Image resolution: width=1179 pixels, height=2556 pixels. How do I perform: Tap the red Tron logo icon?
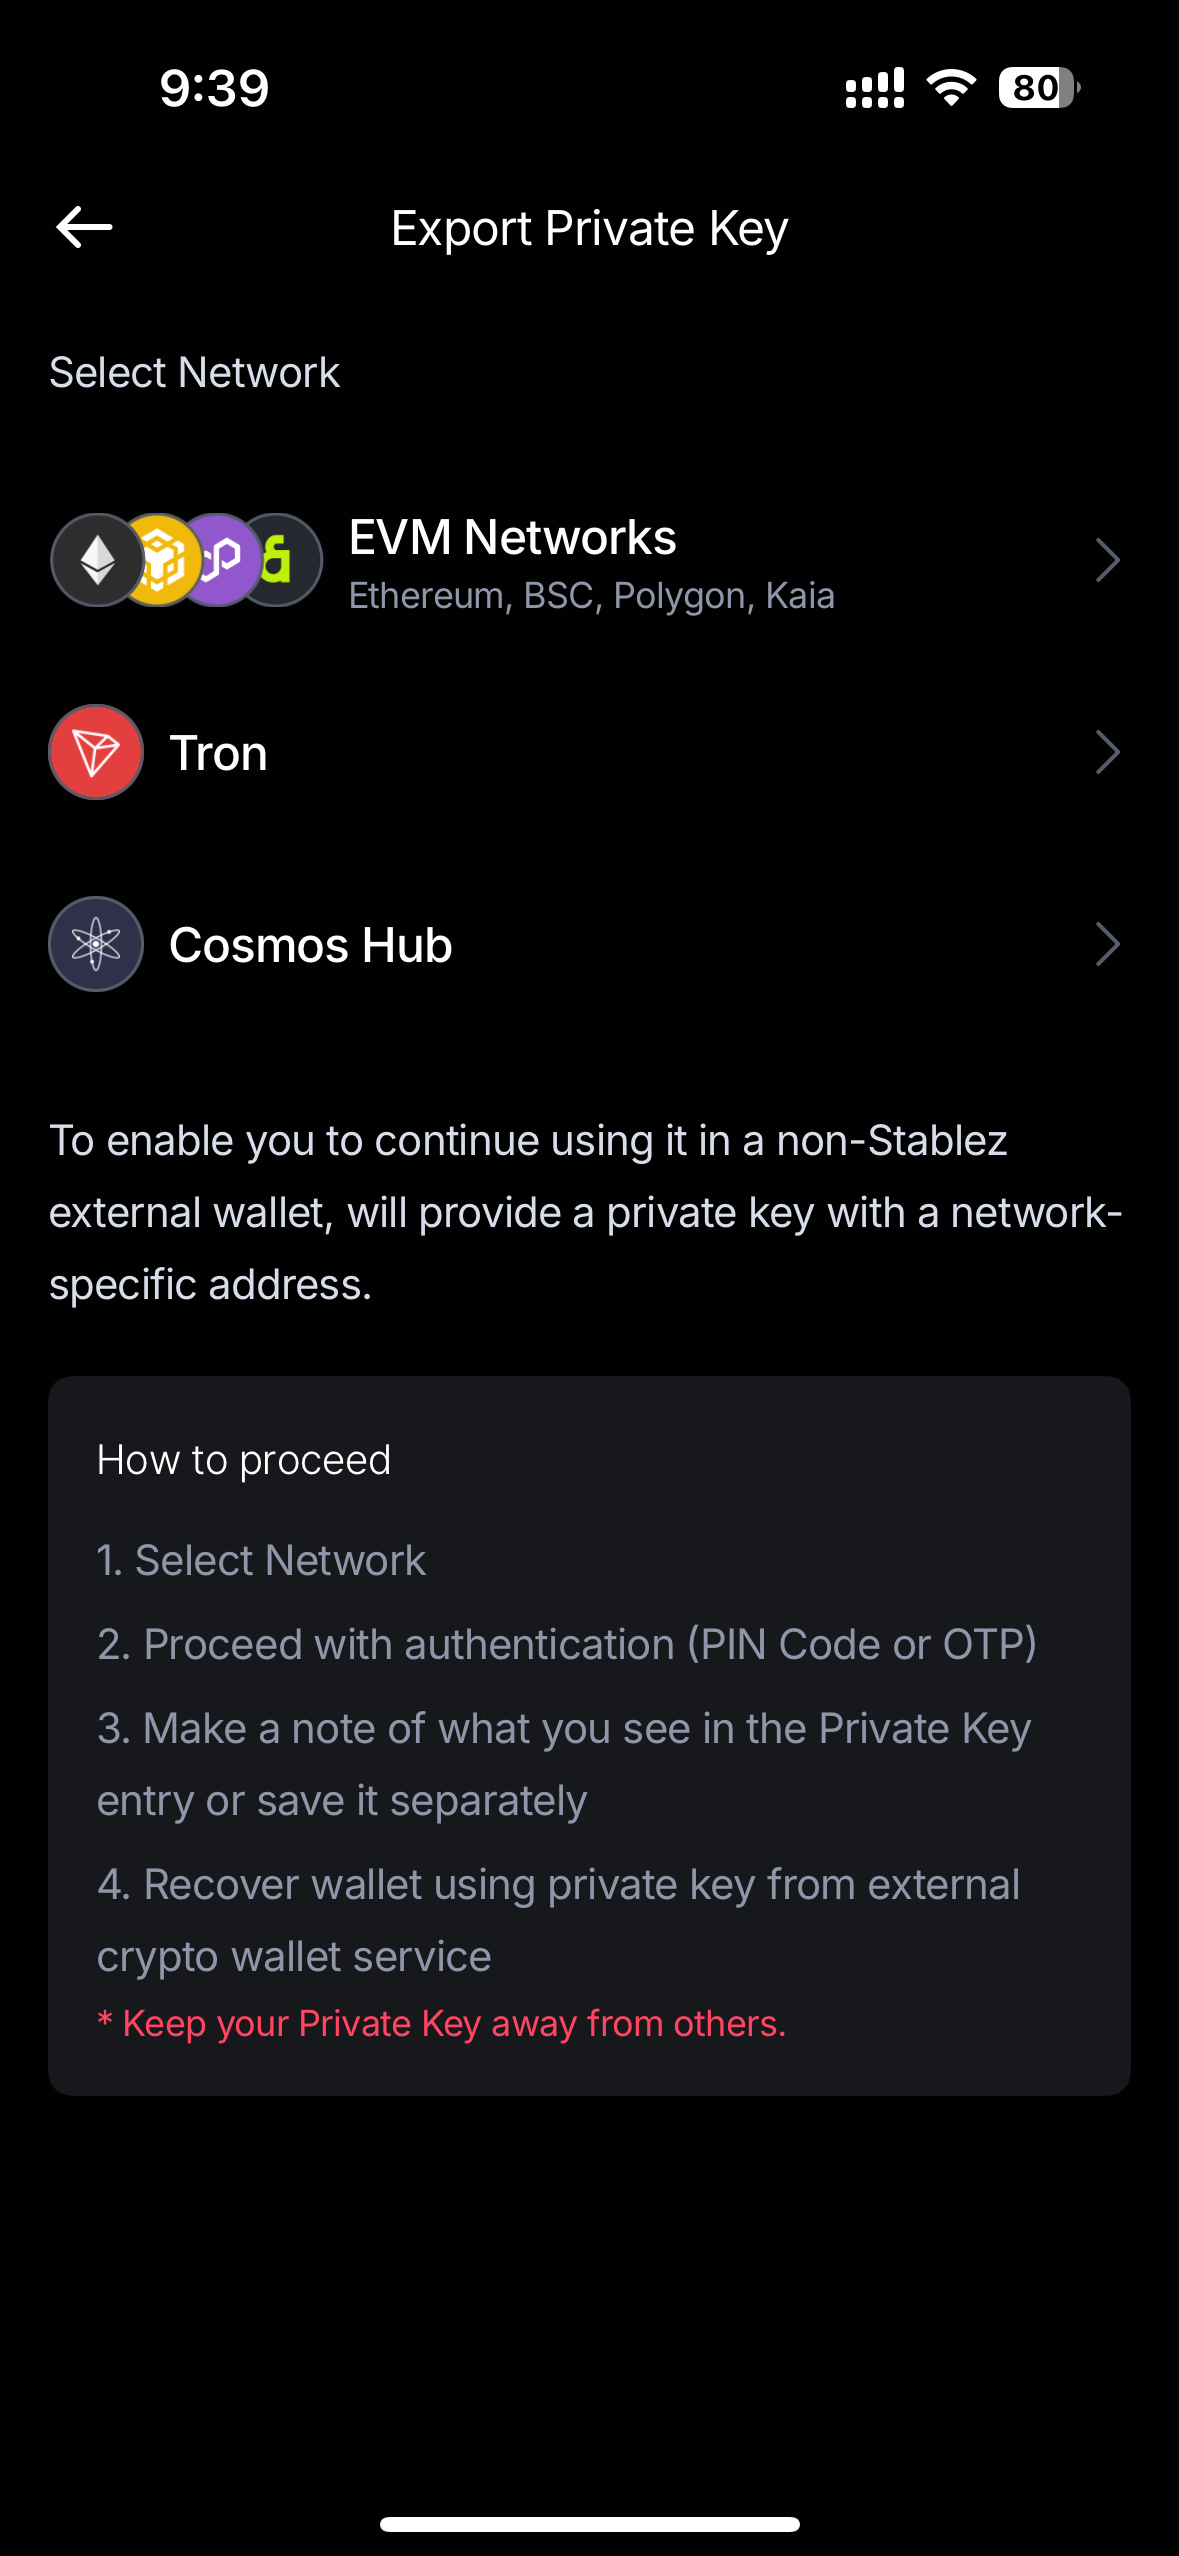[96, 752]
